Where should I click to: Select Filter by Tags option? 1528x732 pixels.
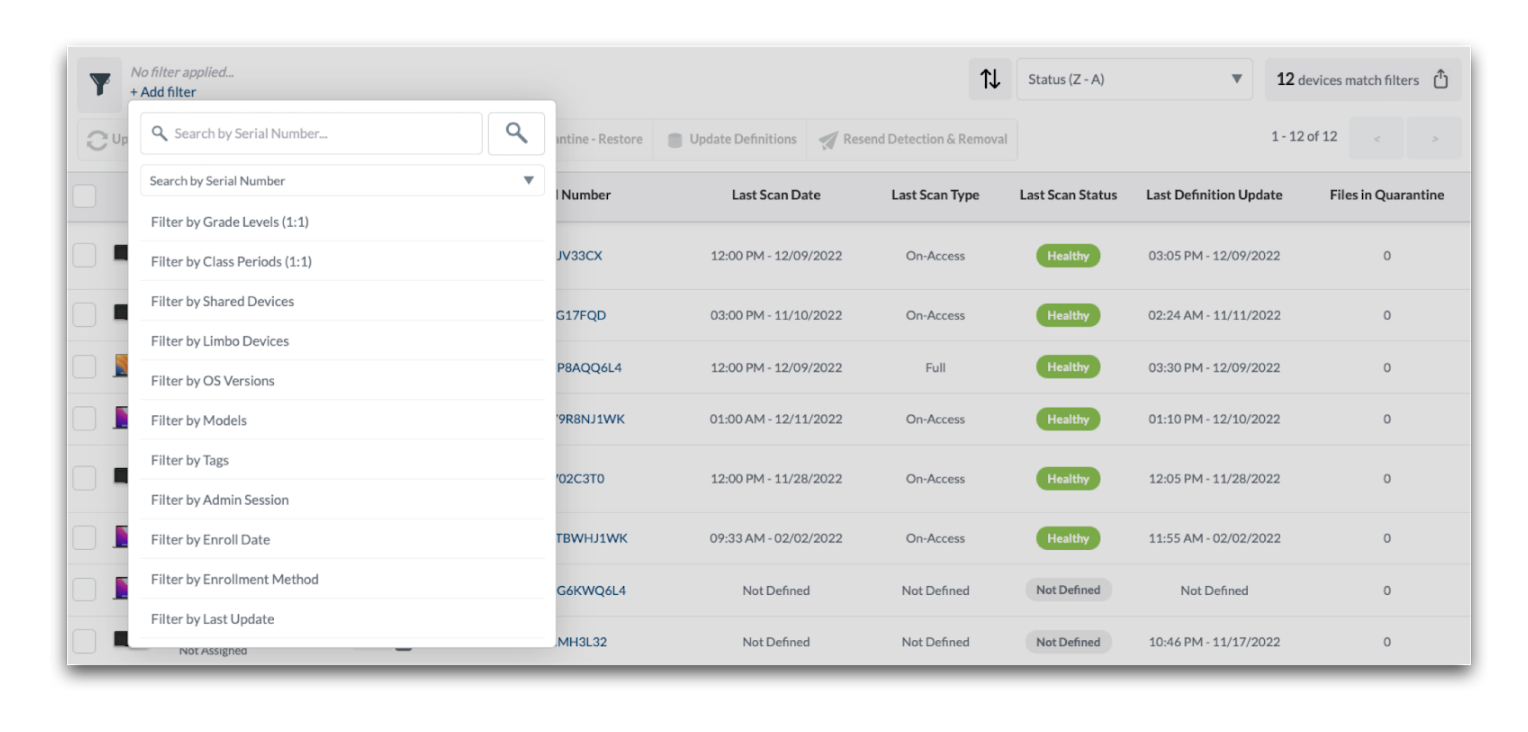[190, 460]
